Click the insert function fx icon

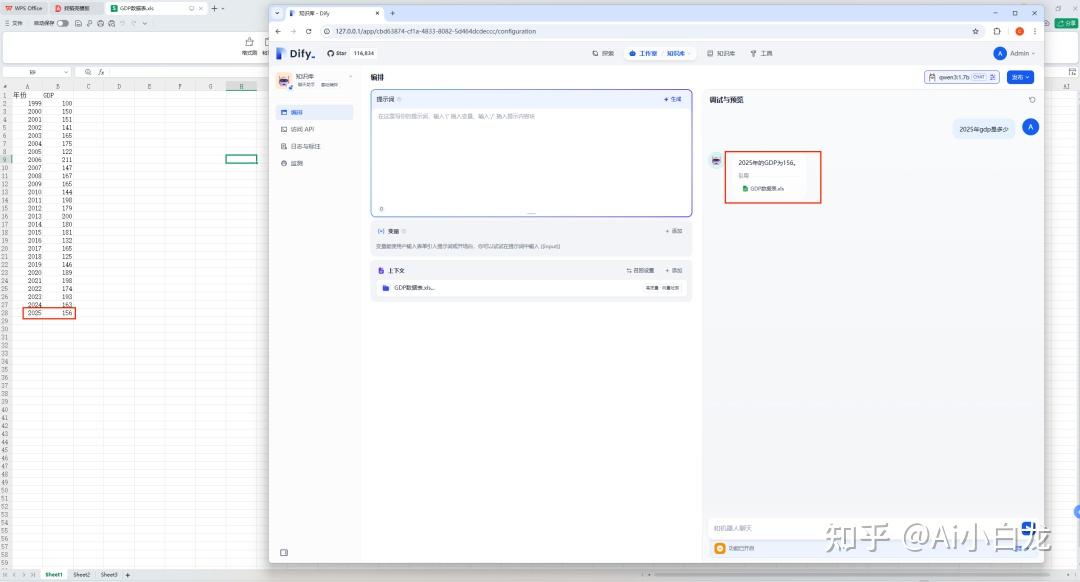tap(101, 72)
